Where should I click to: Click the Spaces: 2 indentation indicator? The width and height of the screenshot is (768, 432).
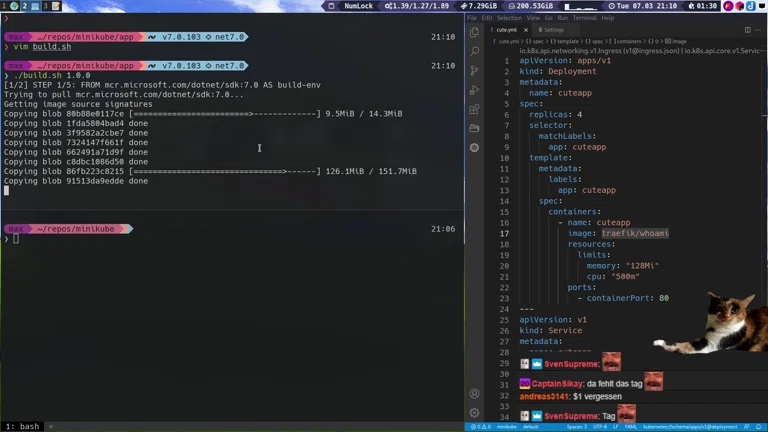[x=576, y=427]
